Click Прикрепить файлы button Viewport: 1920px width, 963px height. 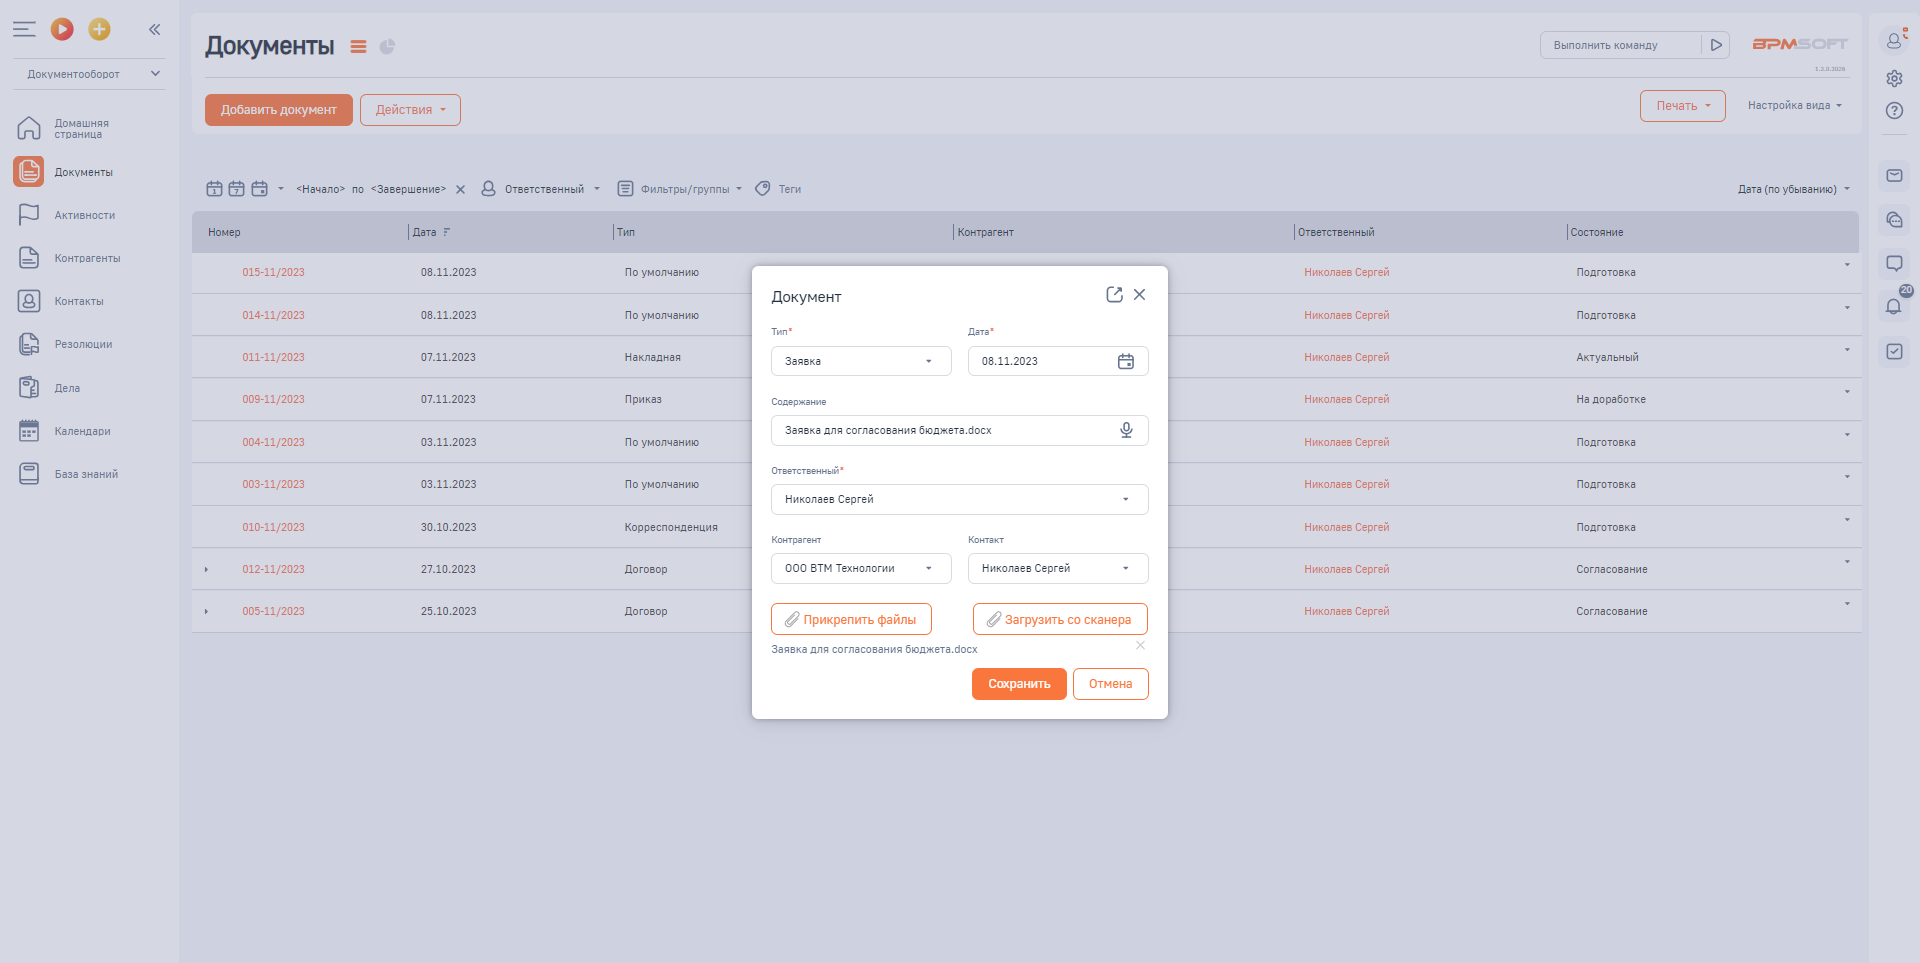click(x=851, y=619)
